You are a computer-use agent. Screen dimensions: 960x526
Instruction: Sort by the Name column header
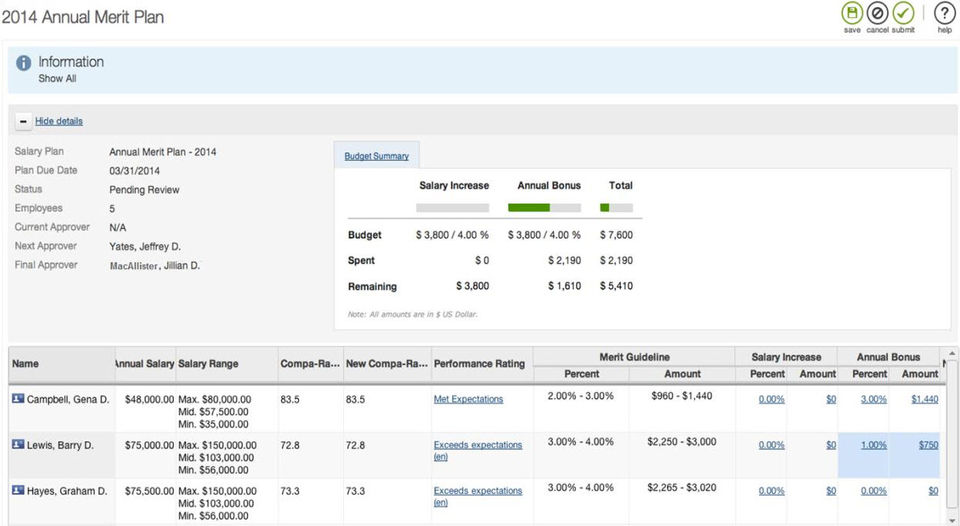point(62,364)
